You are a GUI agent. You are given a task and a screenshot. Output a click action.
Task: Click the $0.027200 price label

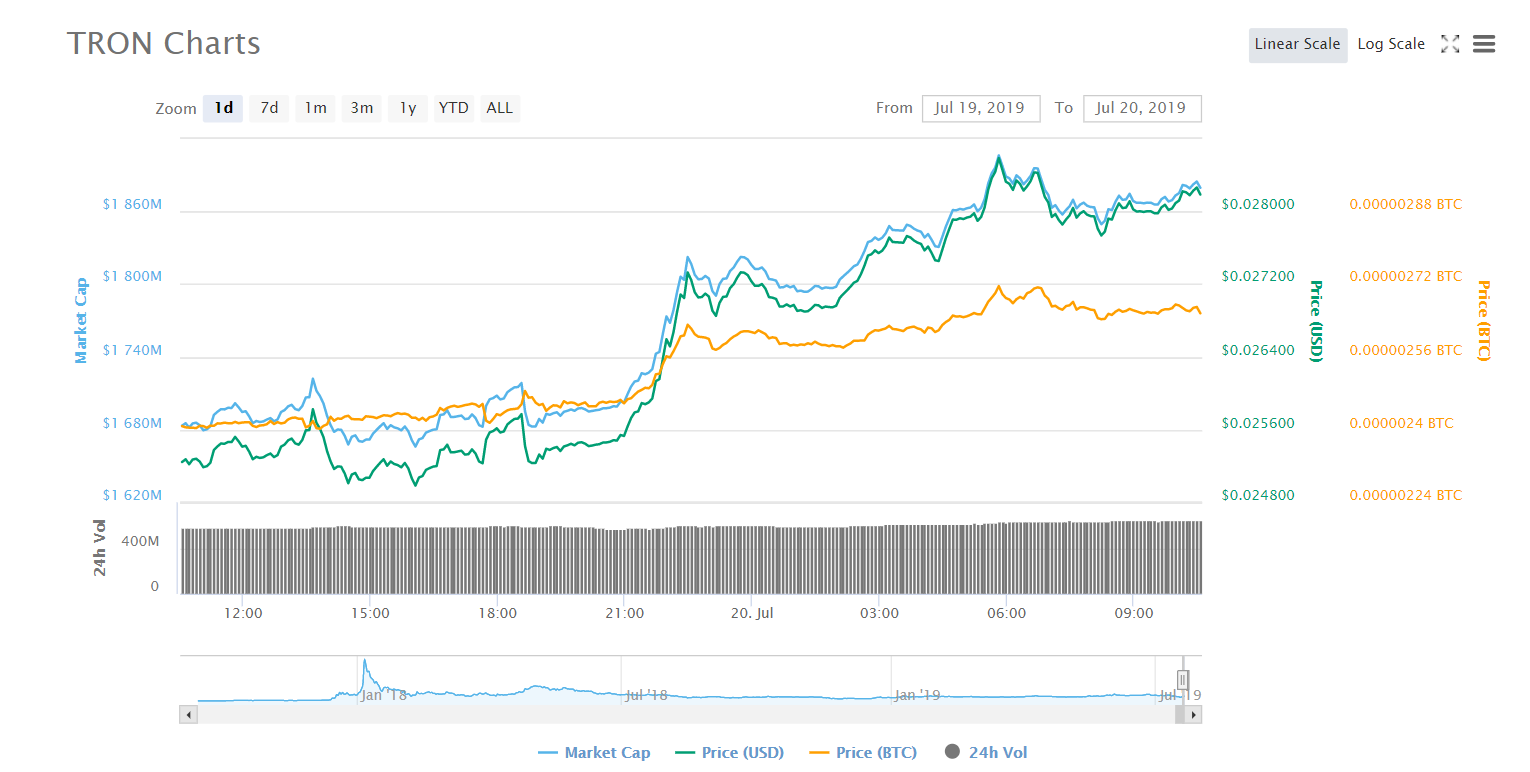click(1258, 277)
